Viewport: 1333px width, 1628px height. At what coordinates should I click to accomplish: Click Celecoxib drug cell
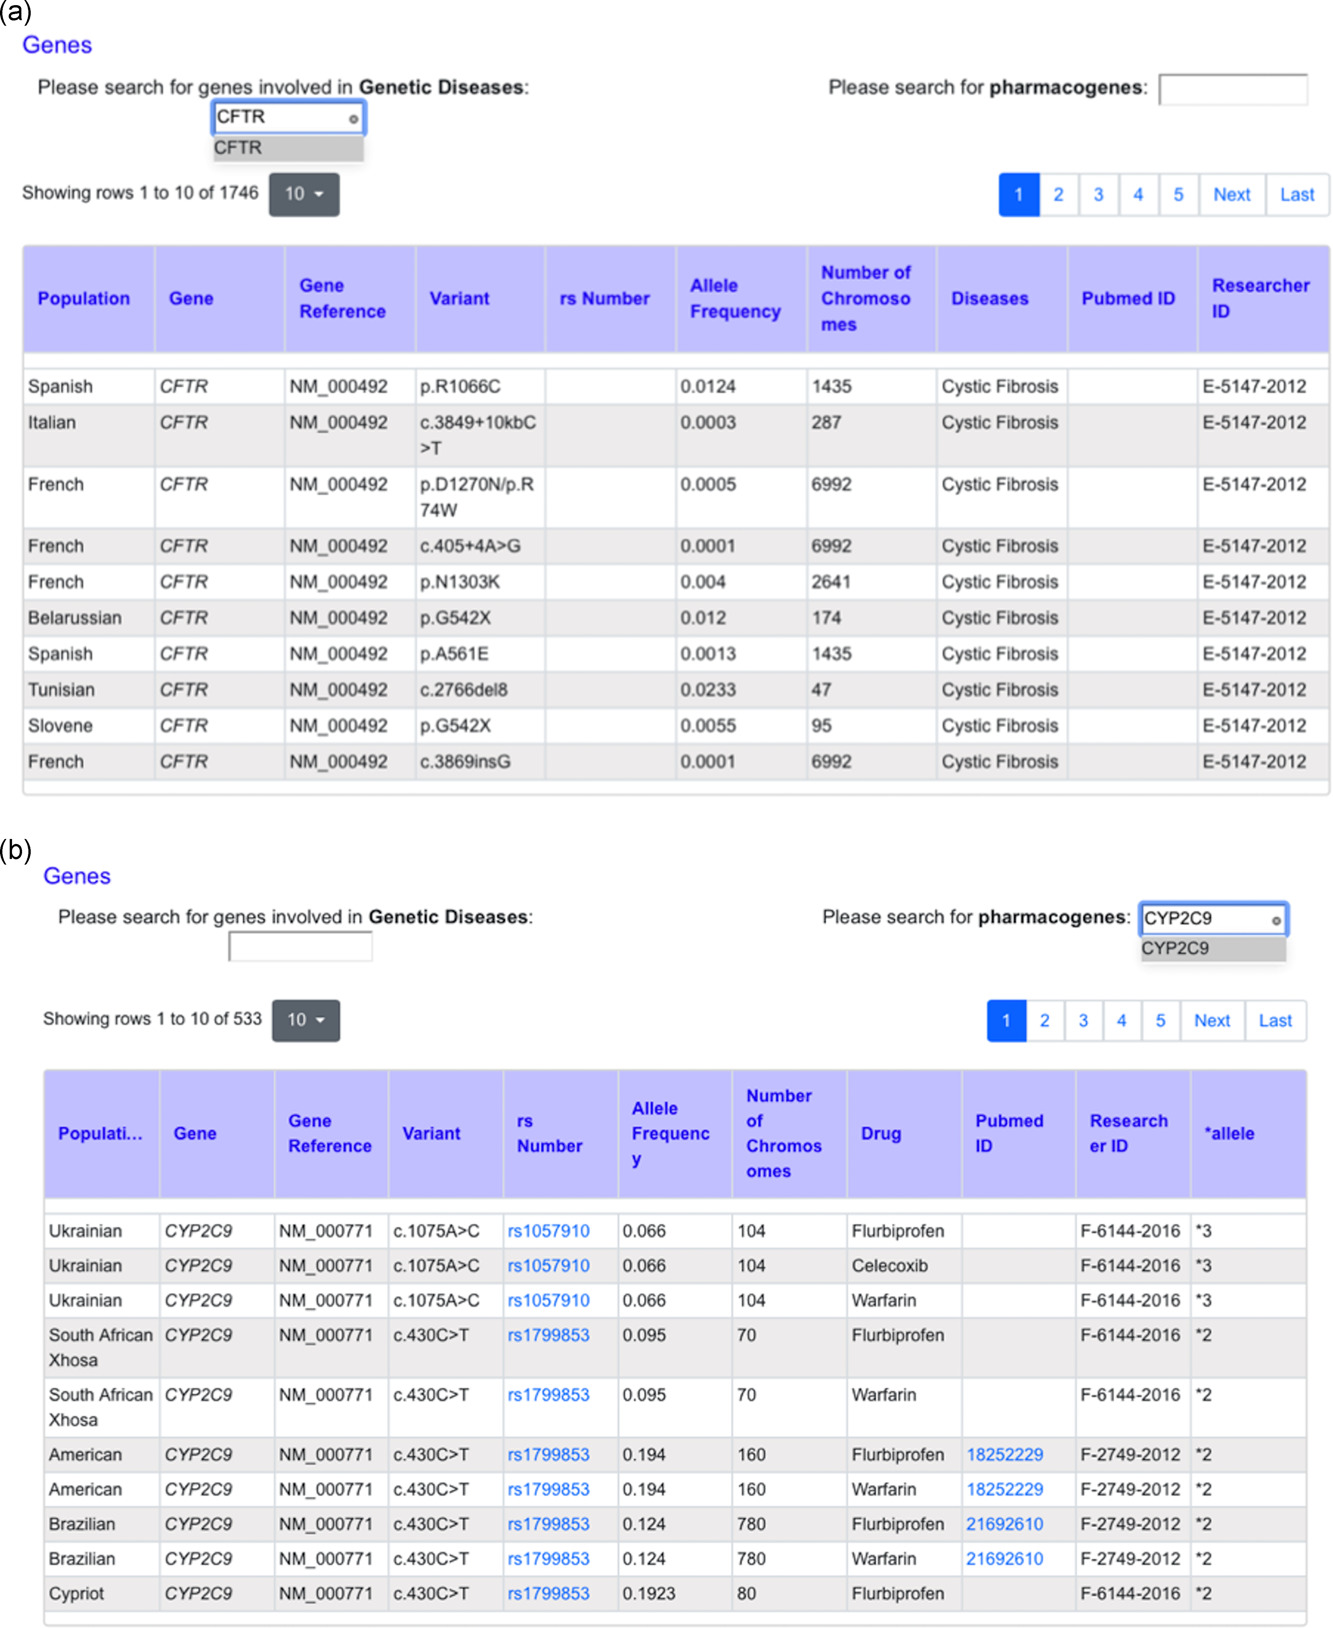click(904, 1266)
